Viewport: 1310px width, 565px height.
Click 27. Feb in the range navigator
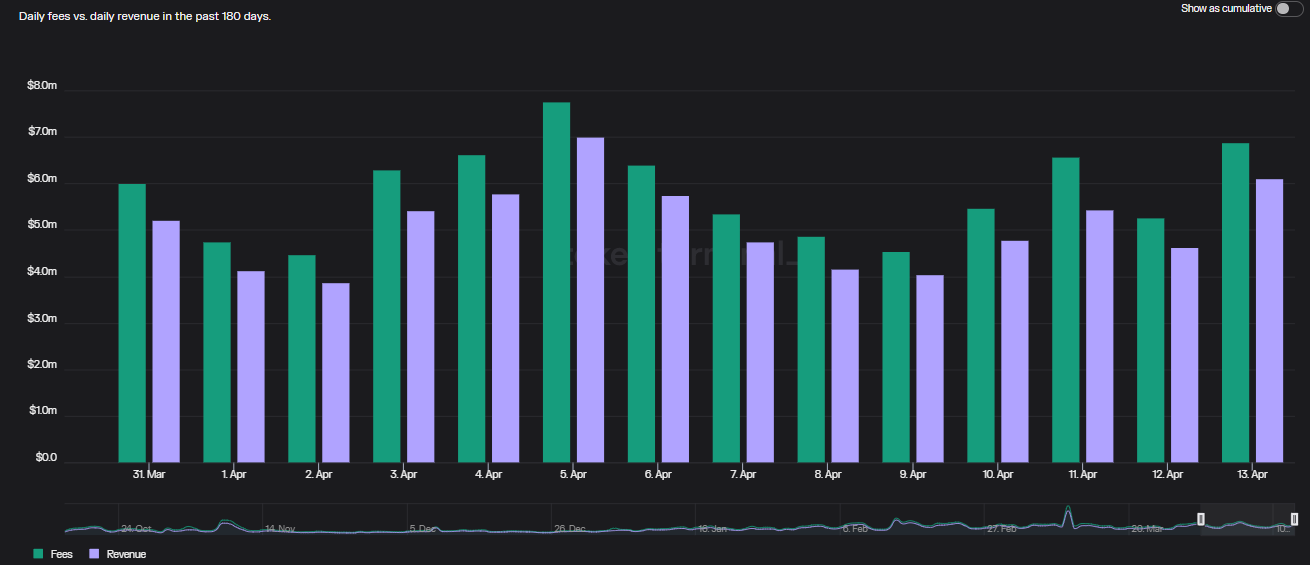(1002, 528)
